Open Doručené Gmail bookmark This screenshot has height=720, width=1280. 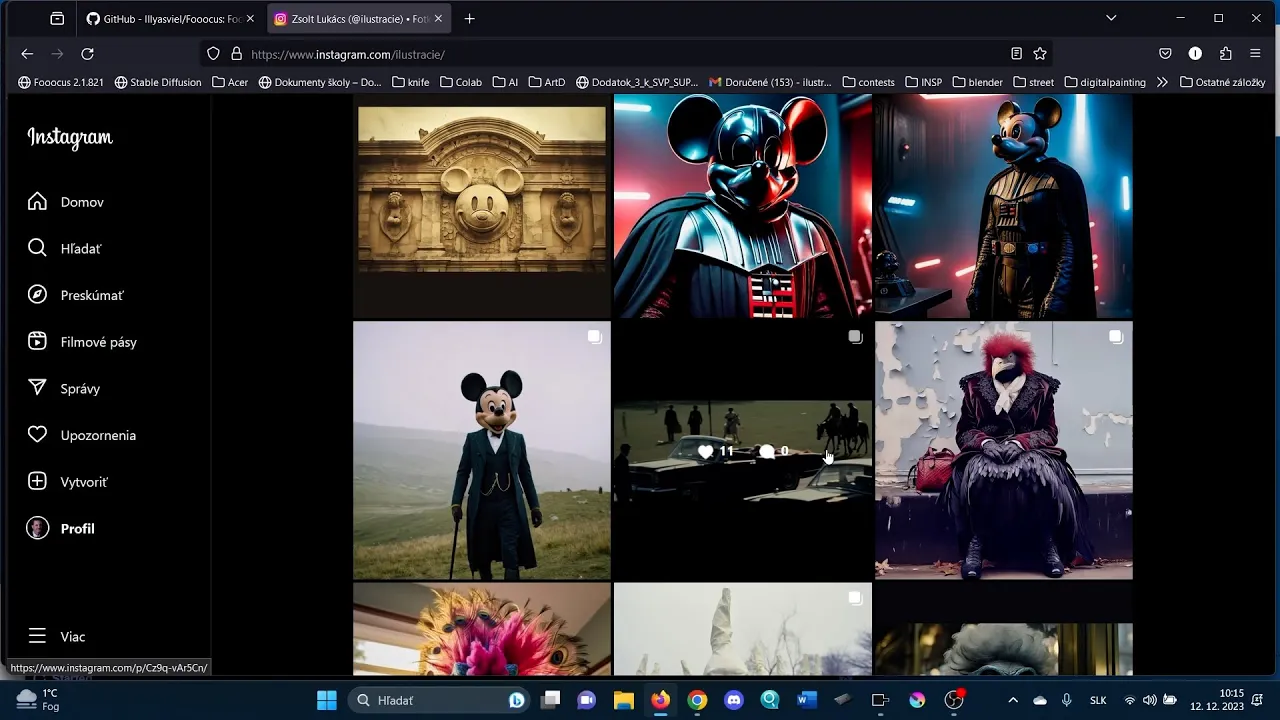(x=770, y=82)
